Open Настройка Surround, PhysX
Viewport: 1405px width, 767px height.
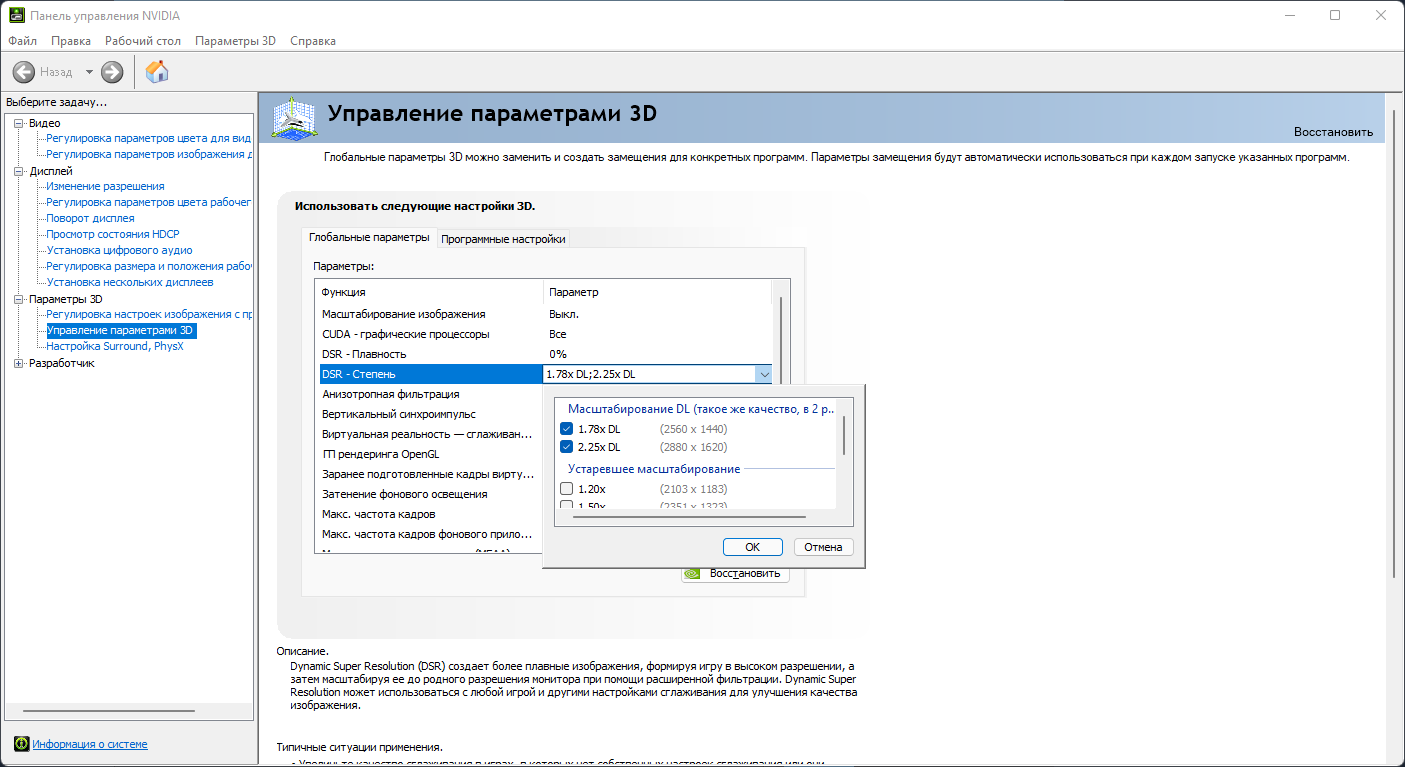[x=115, y=346]
